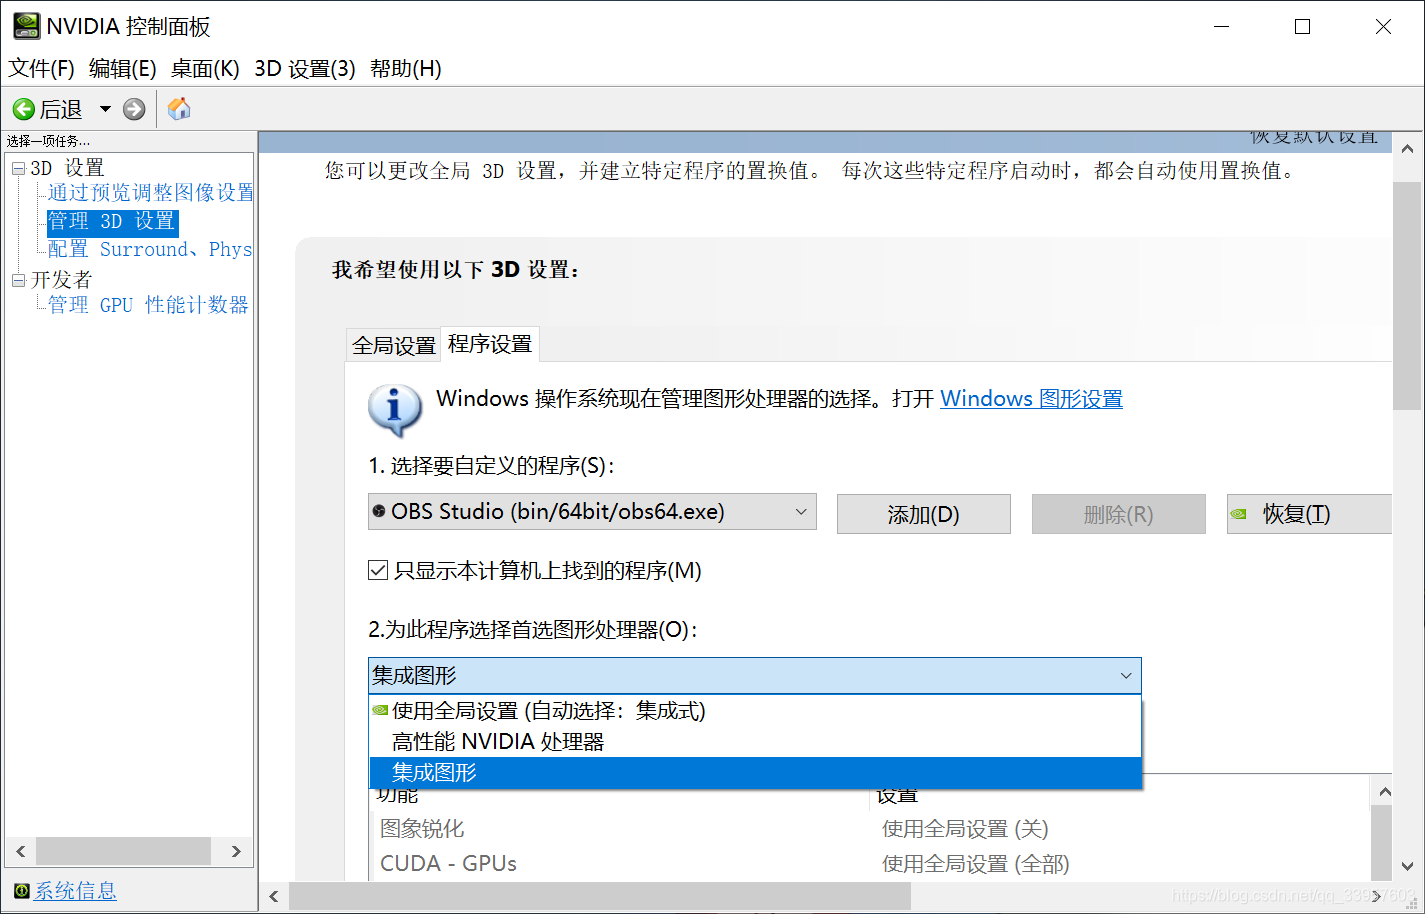The height and width of the screenshot is (914, 1425).
Task: Minimize the NVIDIA 控制面板 window
Action: point(1221,27)
